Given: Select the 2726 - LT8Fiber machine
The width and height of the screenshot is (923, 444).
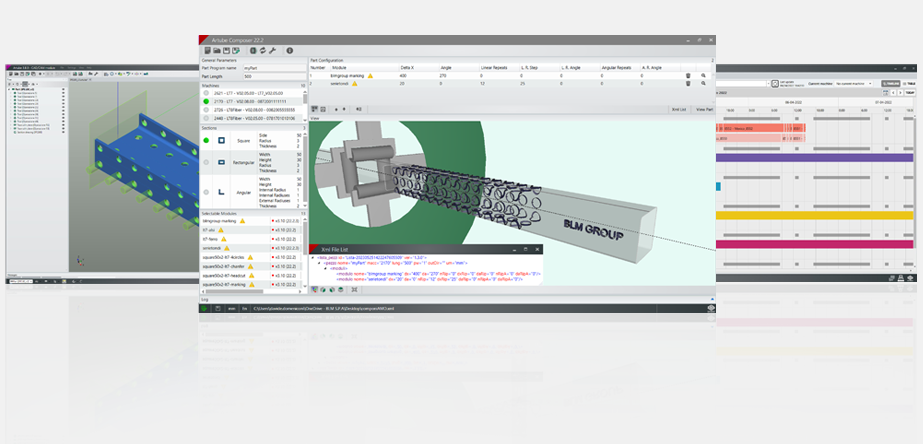Looking at the screenshot, I should click(x=205, y=109).
